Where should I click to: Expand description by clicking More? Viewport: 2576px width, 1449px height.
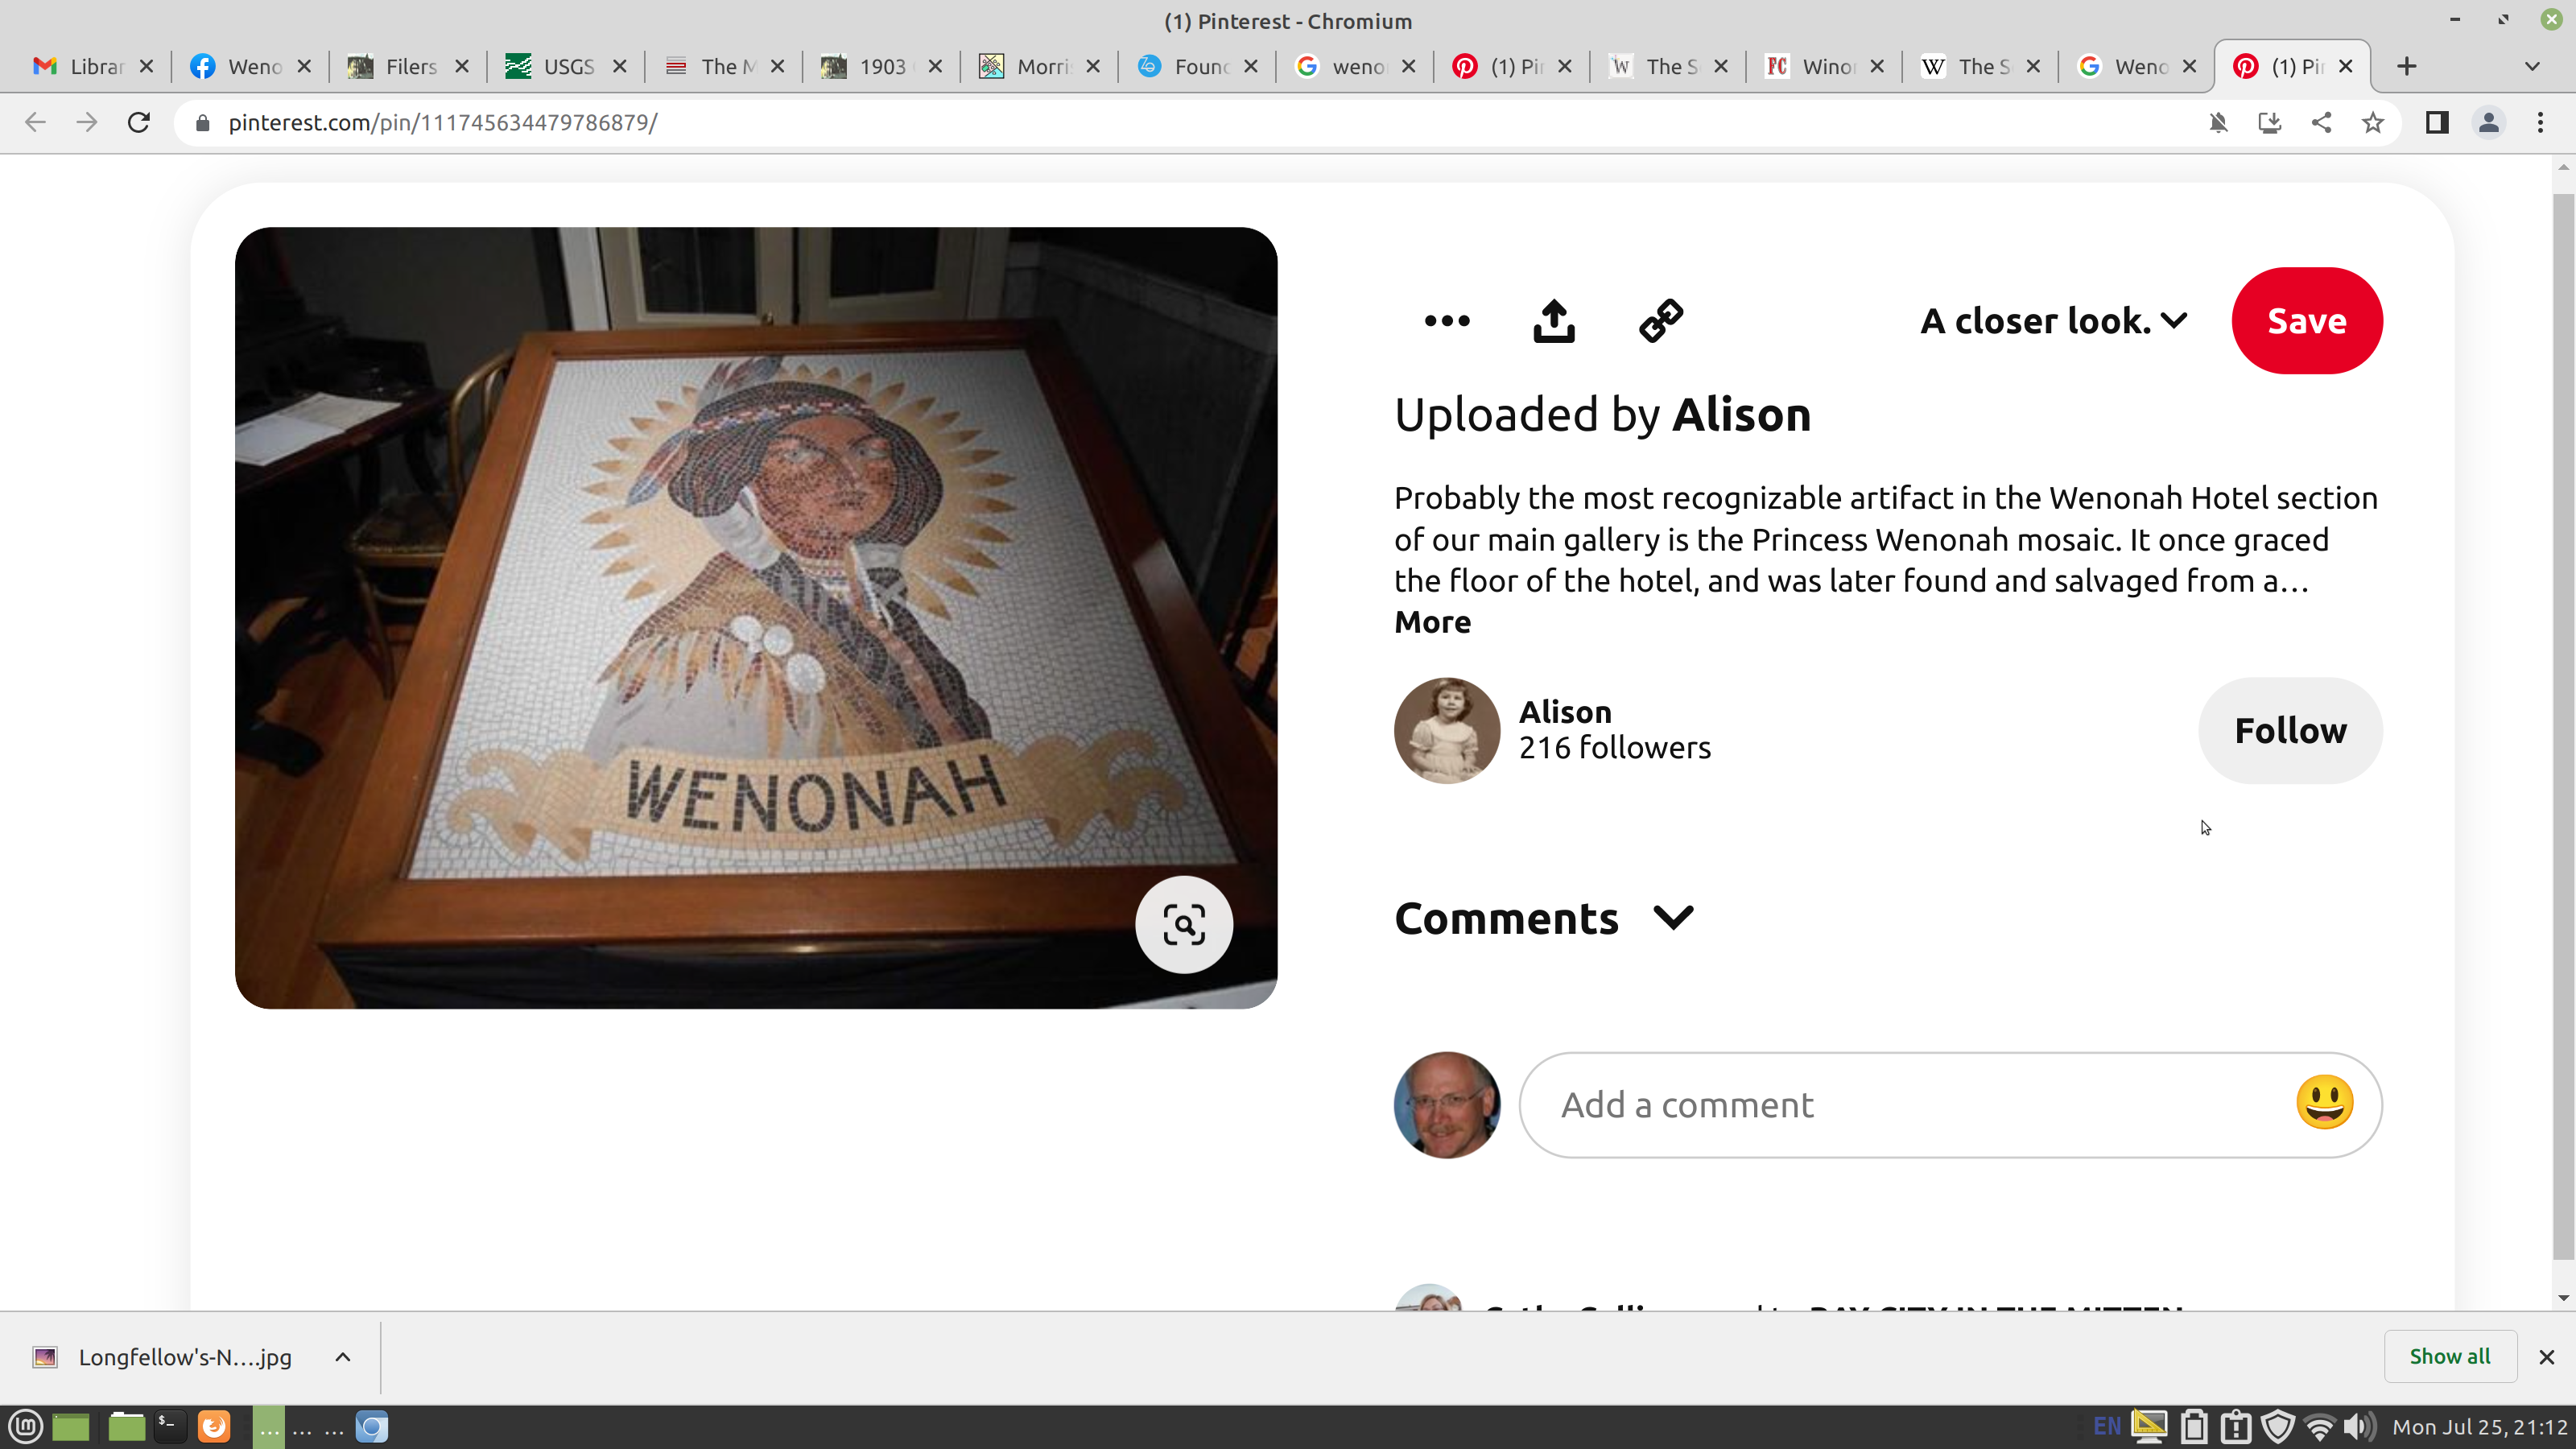tap(1432, 622)
